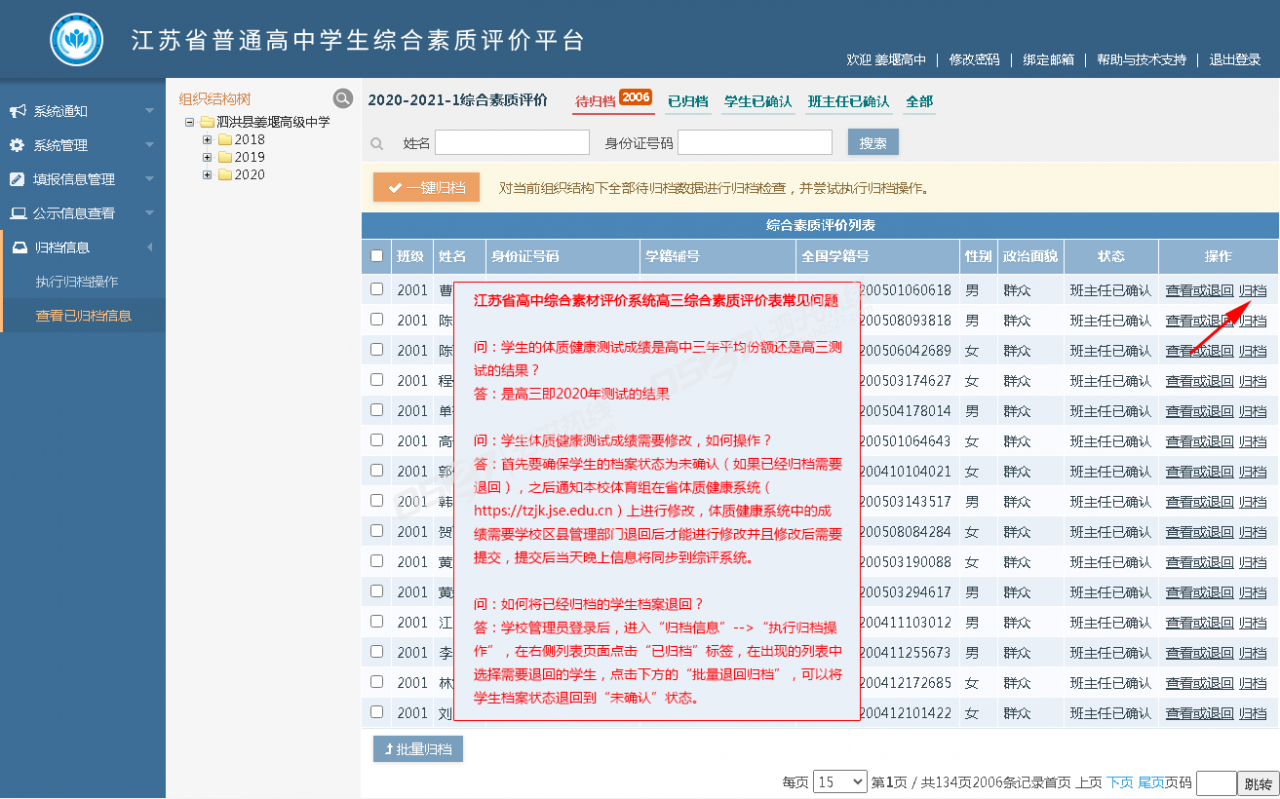Switch to the 全部 tab
This screenshot has width=1280, height=799.
(x=919, y=102)
